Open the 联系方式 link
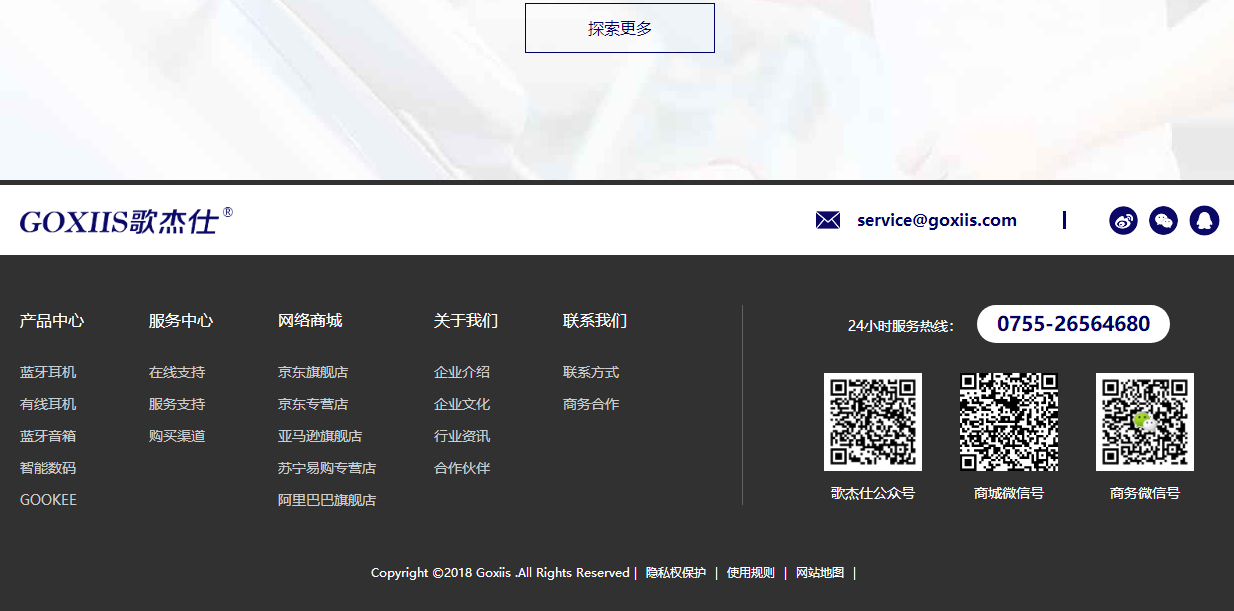This screenshot has width=1234, height=611. (x=590, y=371)
